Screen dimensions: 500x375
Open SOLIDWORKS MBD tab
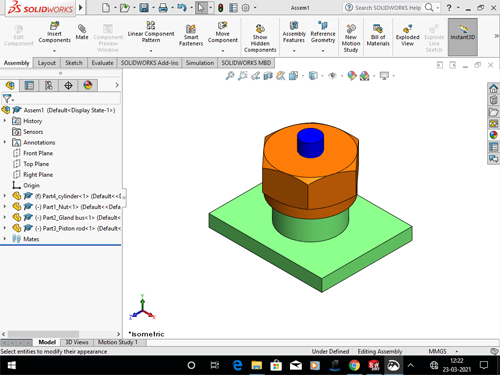(246, 63)
